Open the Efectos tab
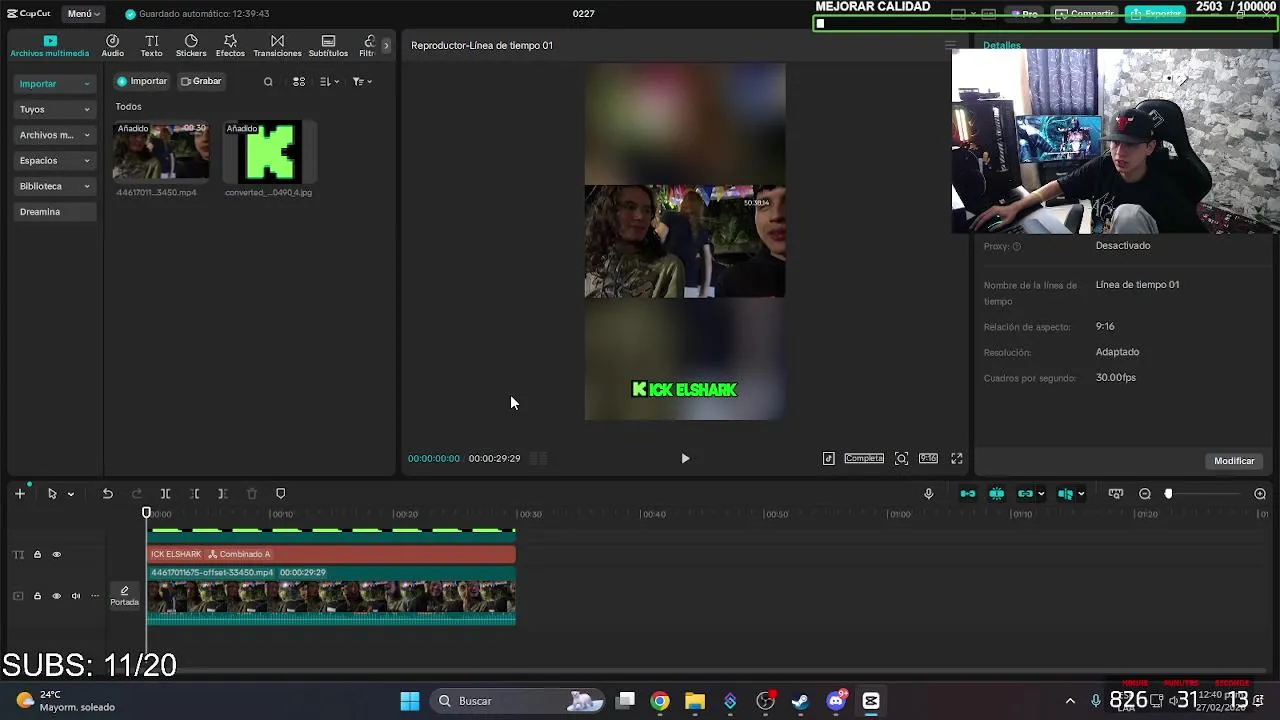 coord(230,46)
